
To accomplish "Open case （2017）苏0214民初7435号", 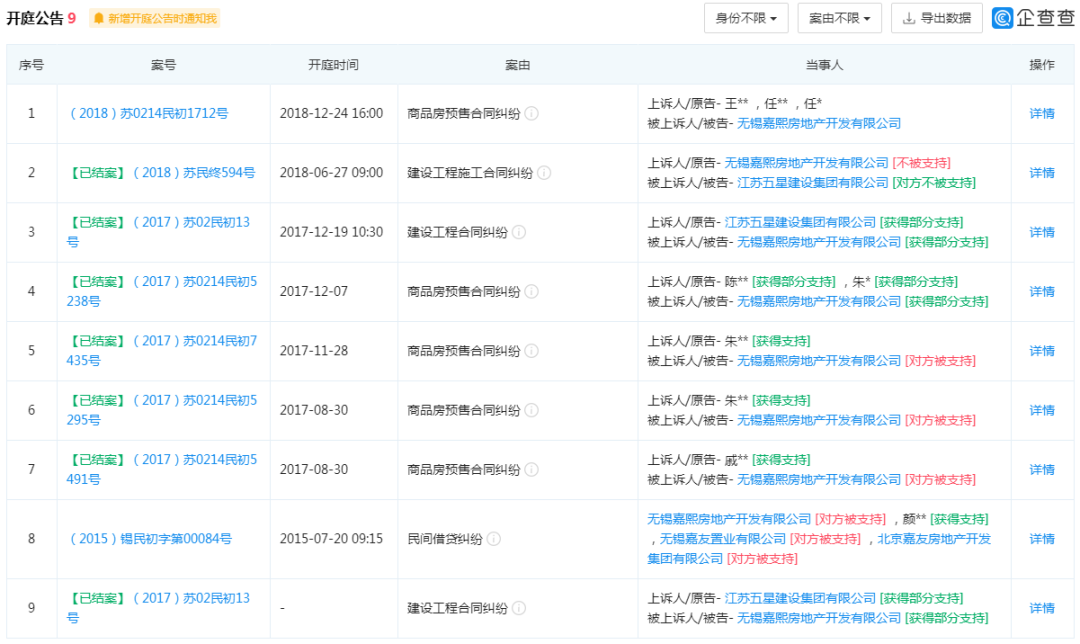I will click(162, 351).
